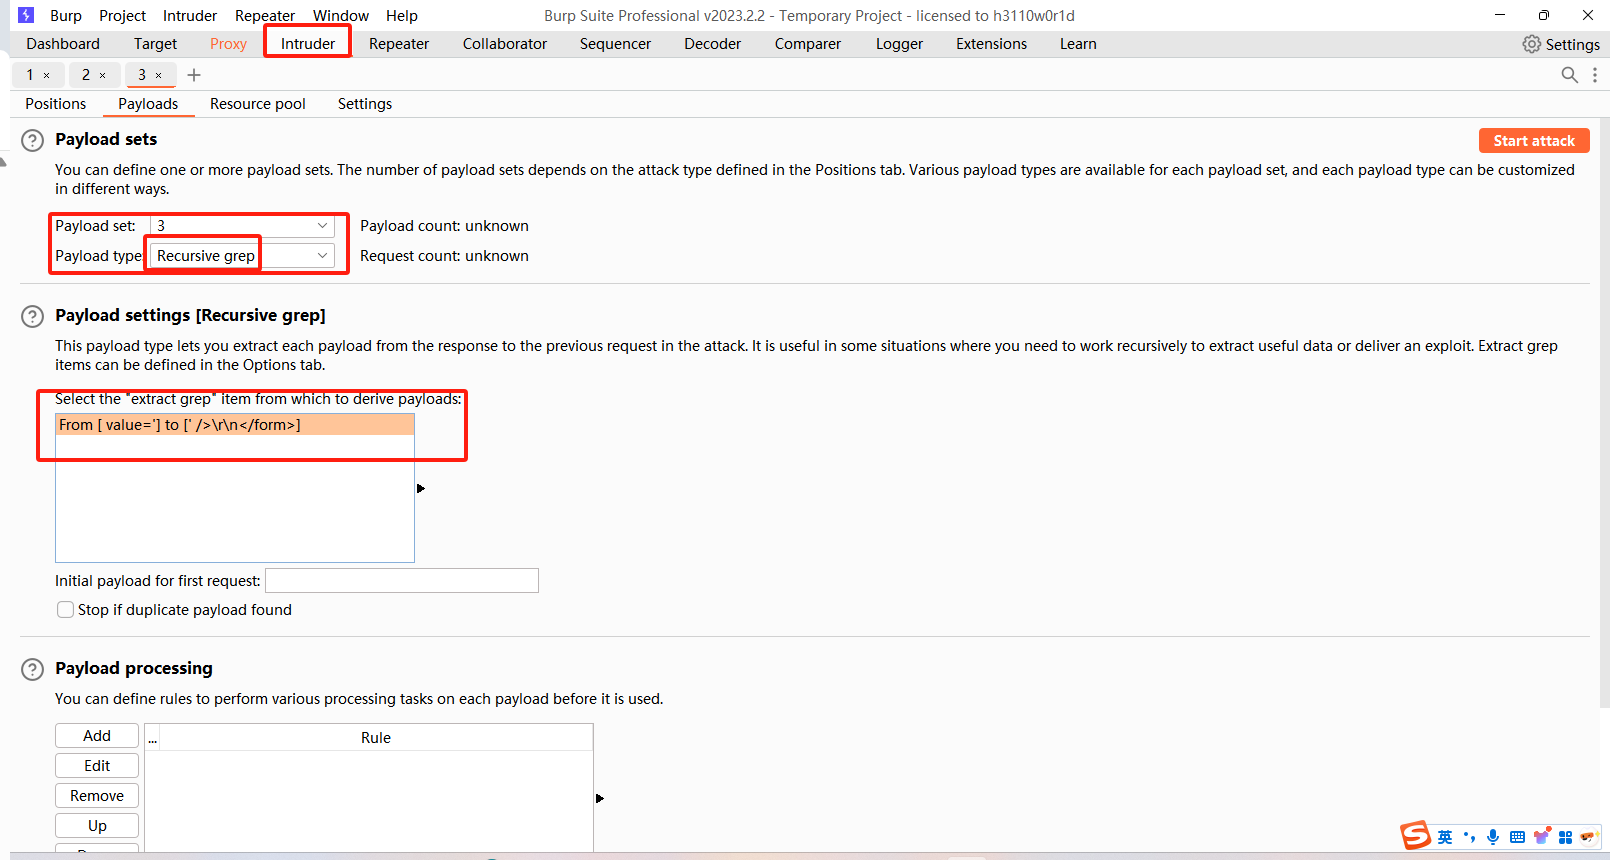Image resolution: width=1610 pixels, height=860 pixels.
Task: Close Intruder attack tab 3
Action: click(158, 76)
